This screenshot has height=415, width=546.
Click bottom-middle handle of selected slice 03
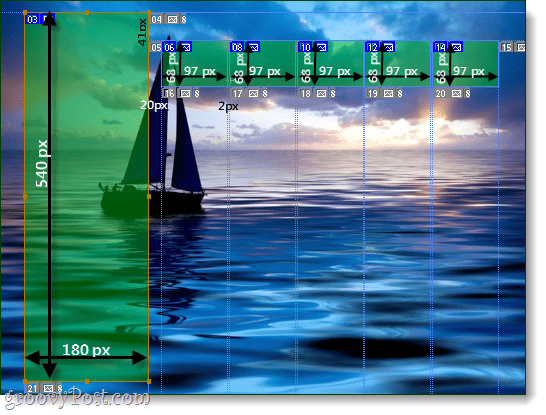click(87, 382)
